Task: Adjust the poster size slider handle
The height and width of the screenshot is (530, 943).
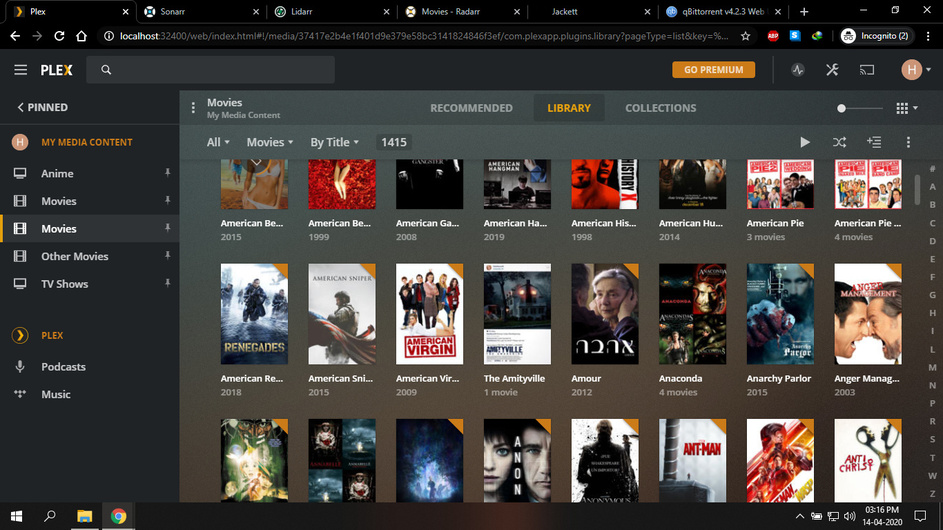Action: tap(841, 108)
